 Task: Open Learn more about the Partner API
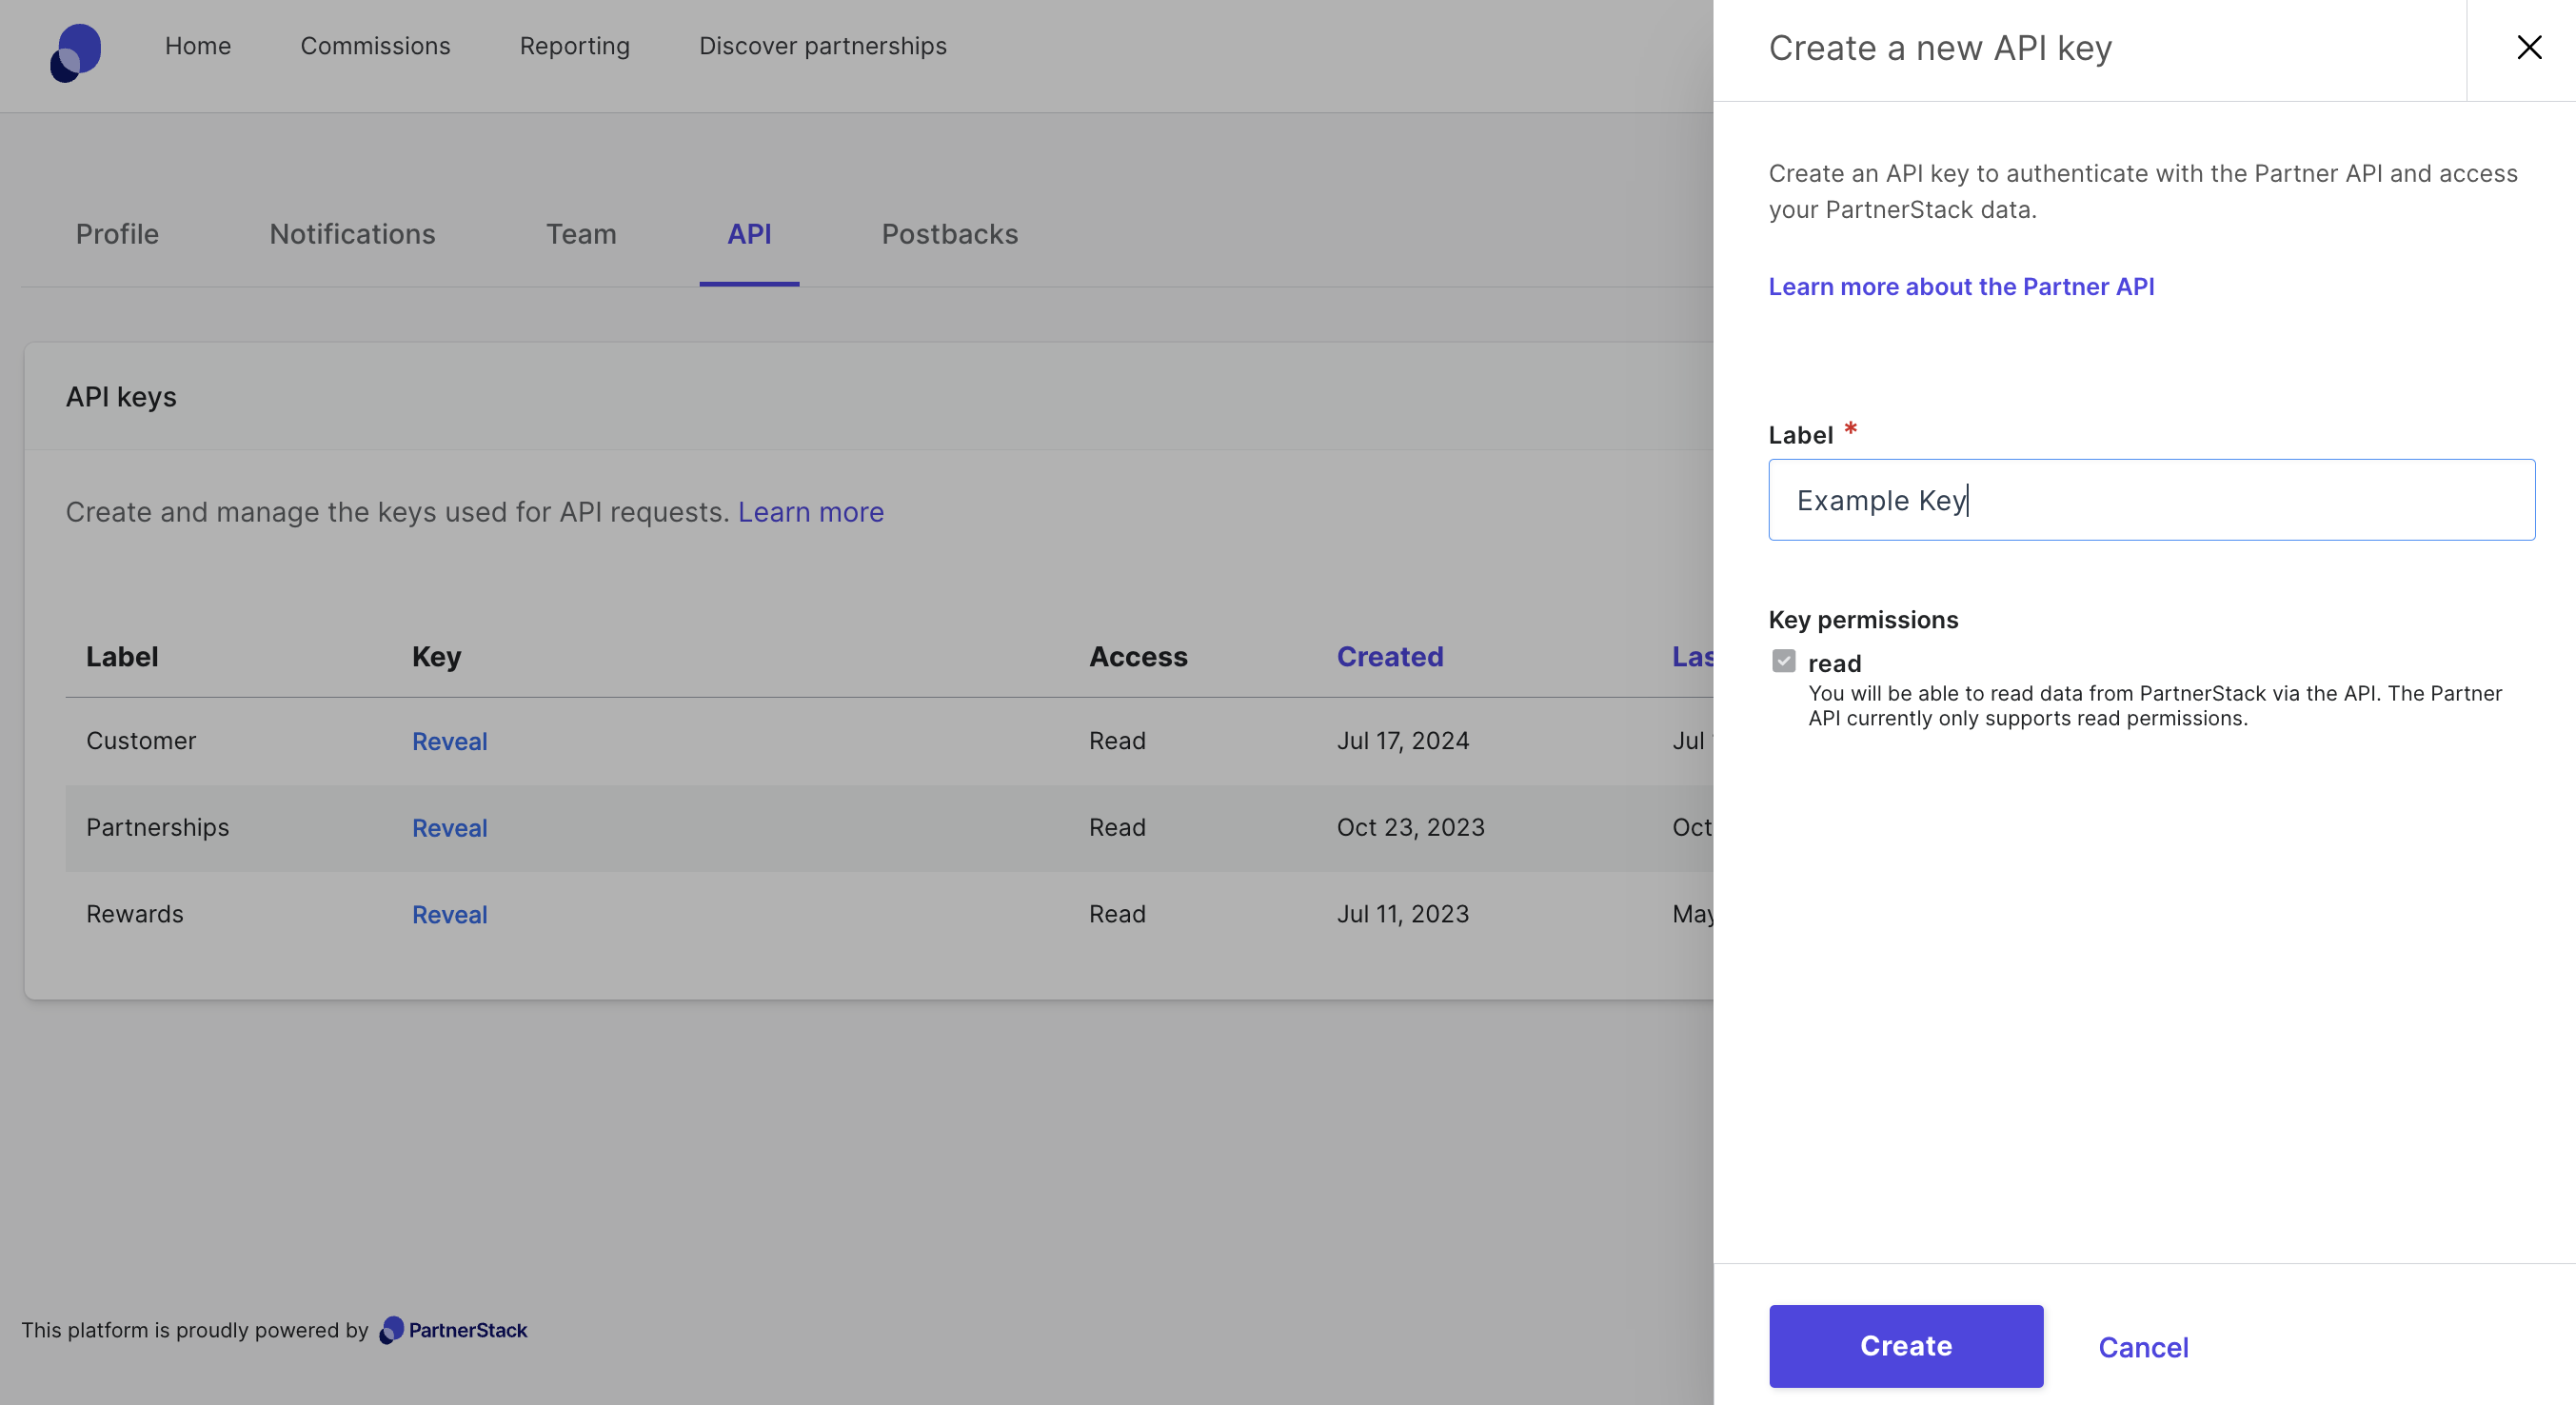(x=1960, y=287)
